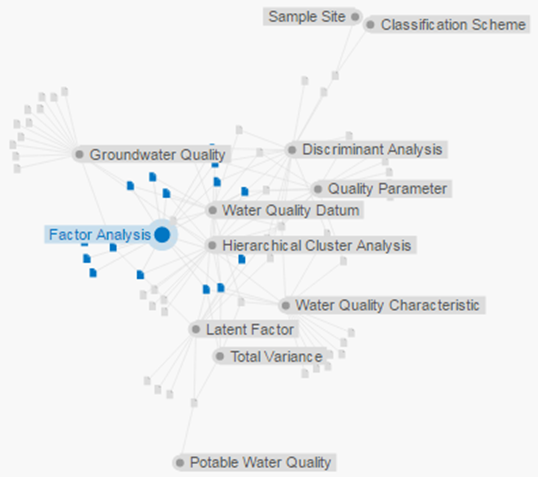This screenshot has height=478, width=539.
Task: Click the Total Variance node dot
Action: (x=220, y=356)
